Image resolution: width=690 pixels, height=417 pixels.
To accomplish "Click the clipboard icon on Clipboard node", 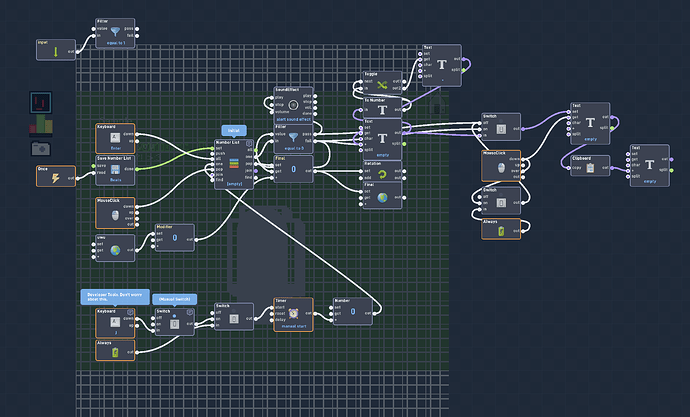I will (590, 167).
